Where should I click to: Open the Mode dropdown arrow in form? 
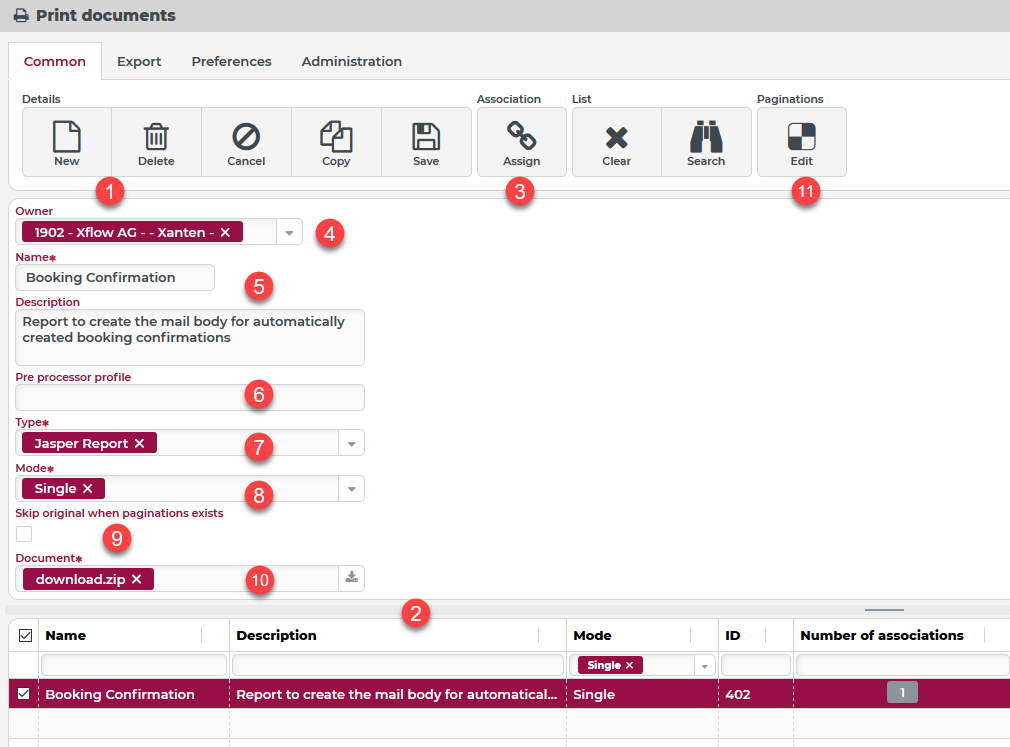pos(352,489)
